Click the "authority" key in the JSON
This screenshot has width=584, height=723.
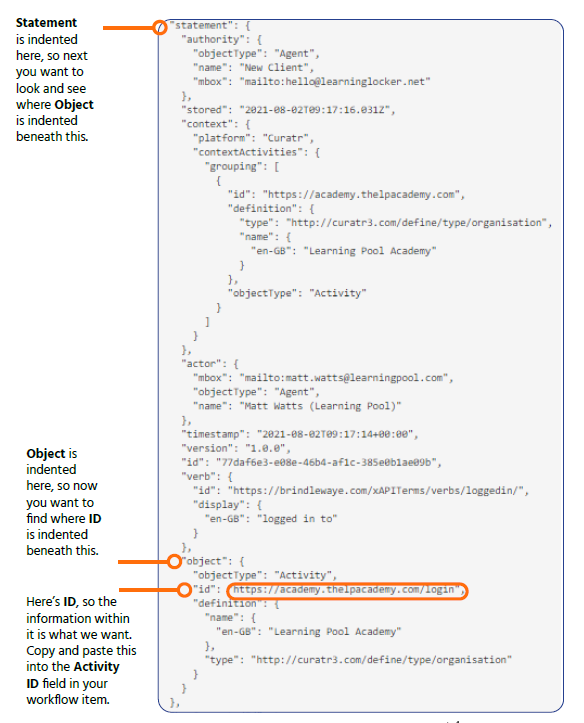[x=212, y=40]
